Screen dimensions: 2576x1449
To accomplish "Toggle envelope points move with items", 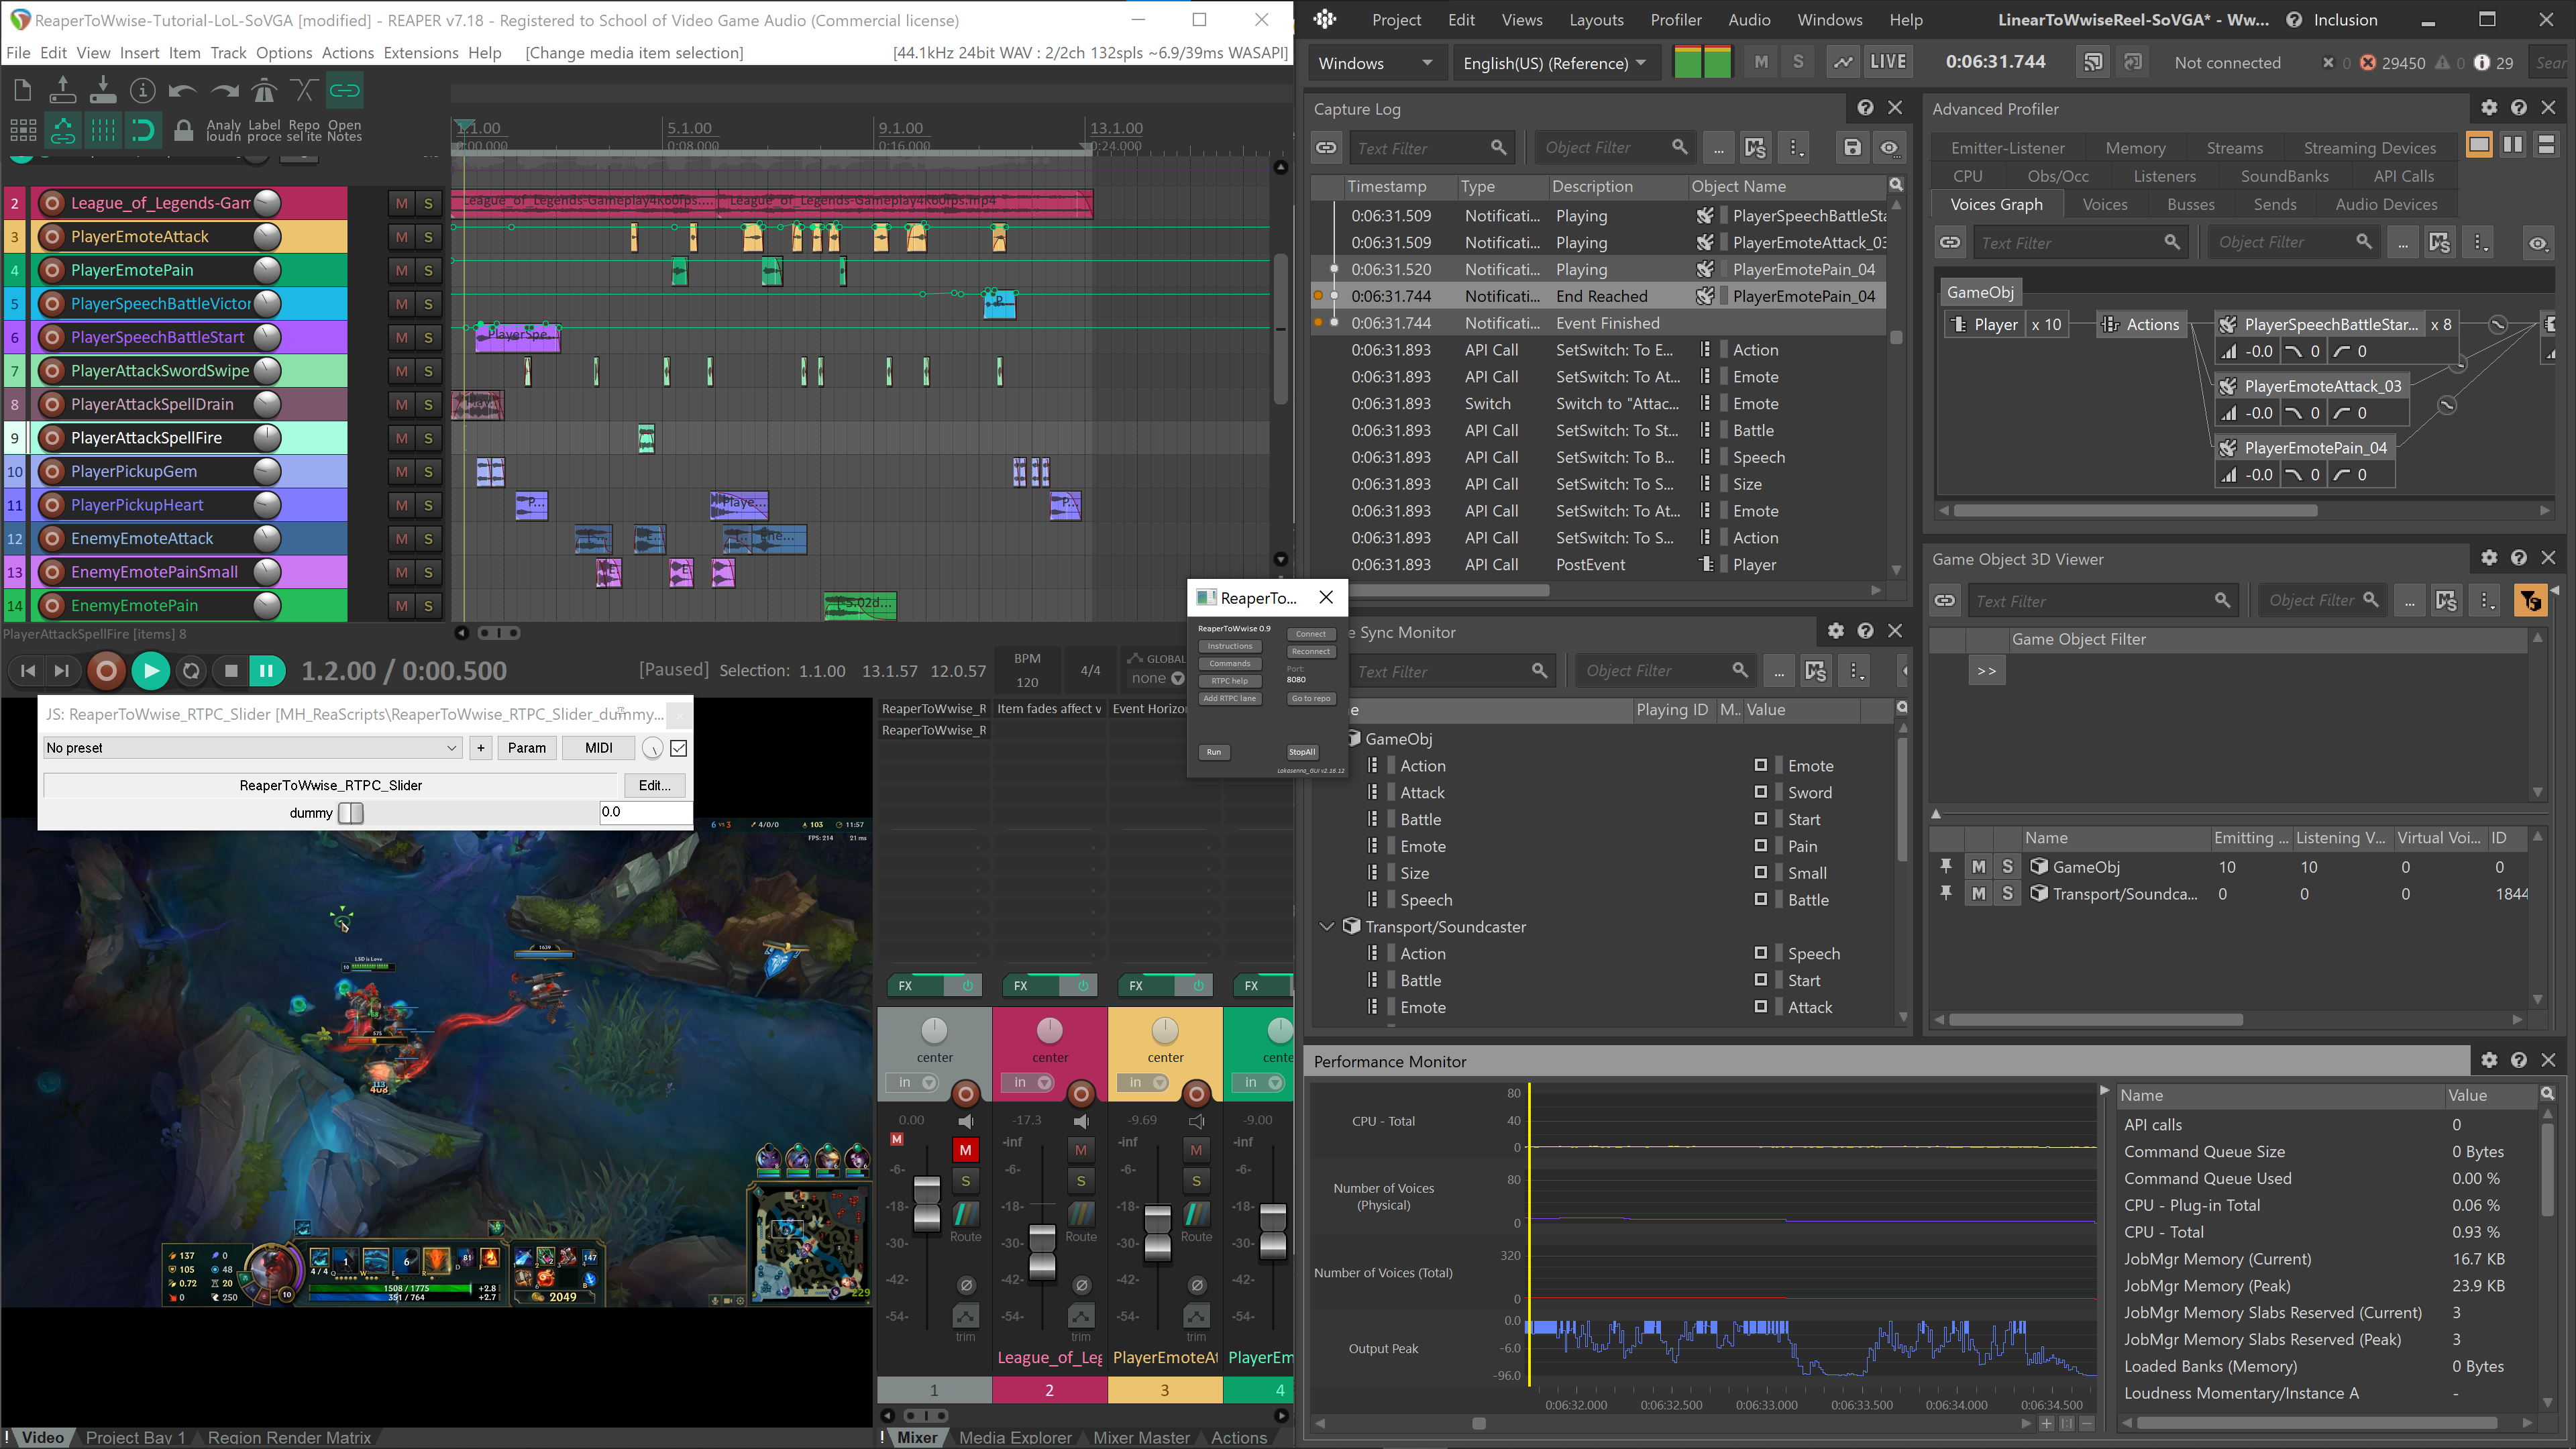I will (x=62, y=130).
